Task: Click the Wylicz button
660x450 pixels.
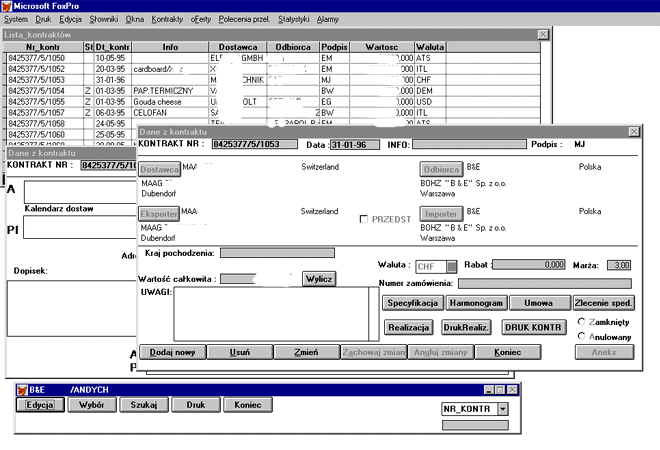Action: click(x=319, y=279)
